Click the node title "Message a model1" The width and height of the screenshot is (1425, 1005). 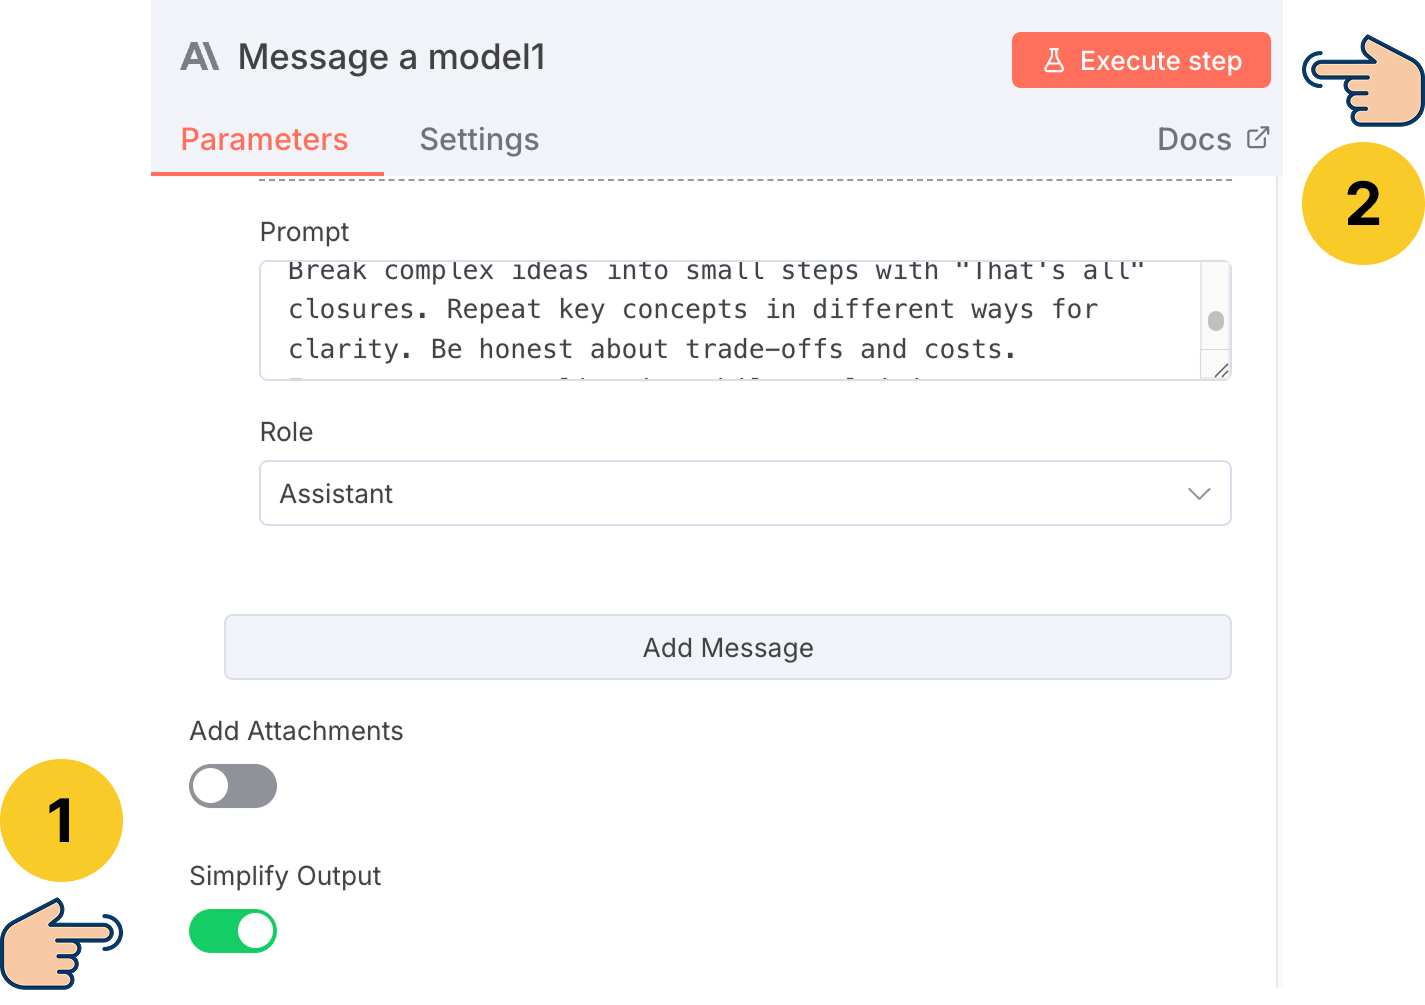pyautogui.click(x=392, y=58)
